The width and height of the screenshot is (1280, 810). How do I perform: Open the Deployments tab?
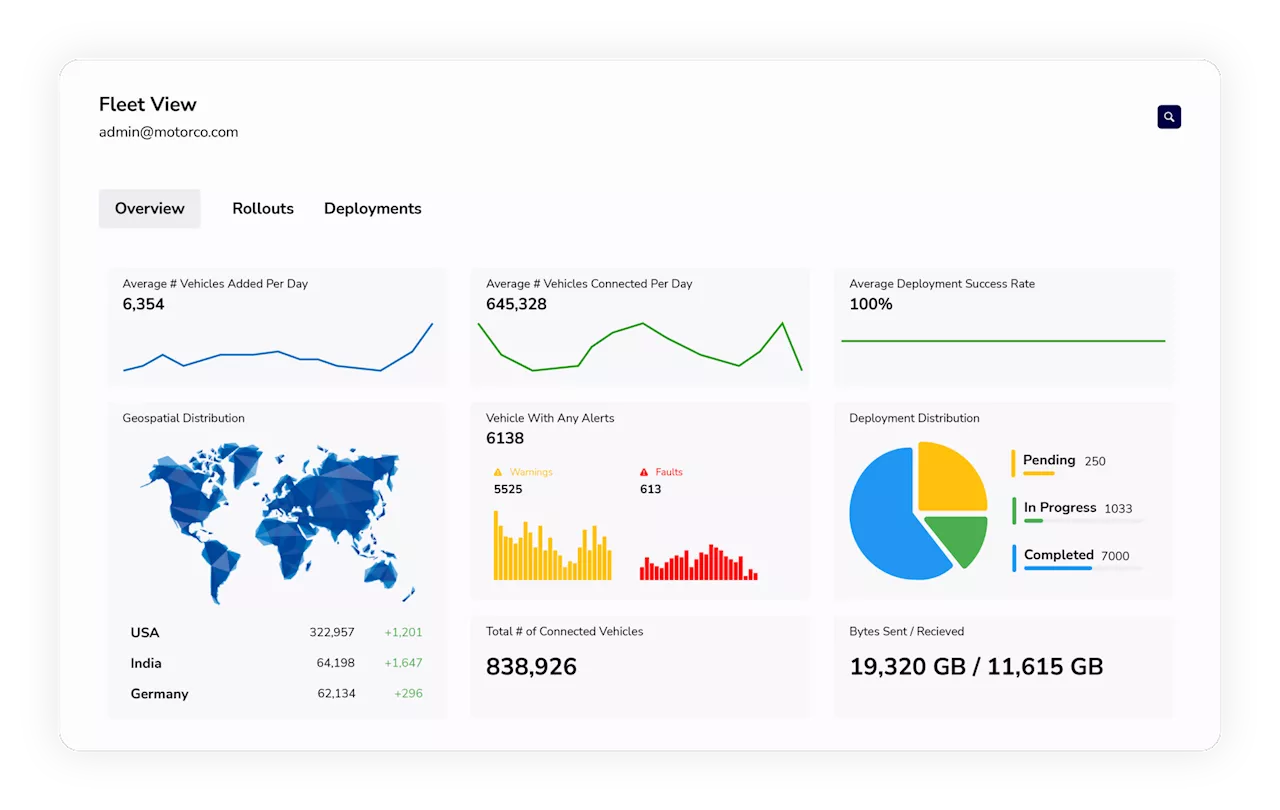pos(373,208)
